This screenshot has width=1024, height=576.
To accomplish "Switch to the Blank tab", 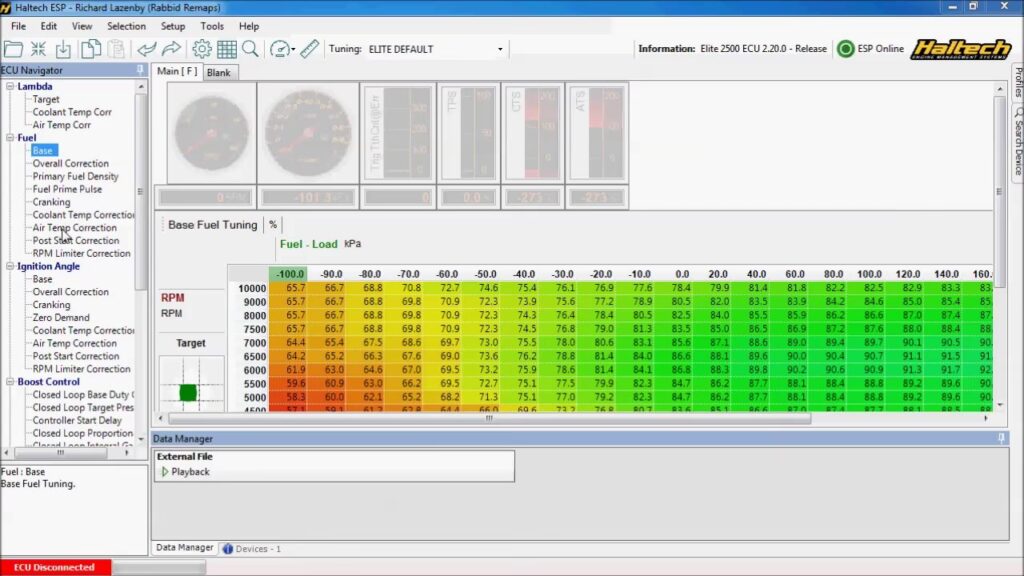I will 218,72.
